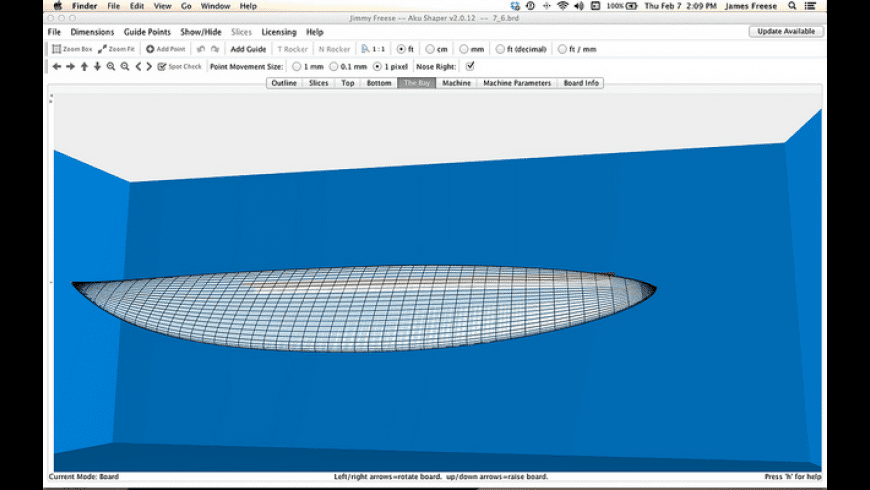Image resolution: width=870 pixels, height=490 pixels.
Task: Click the Update Available button
Action: click(x=786, y=32)
